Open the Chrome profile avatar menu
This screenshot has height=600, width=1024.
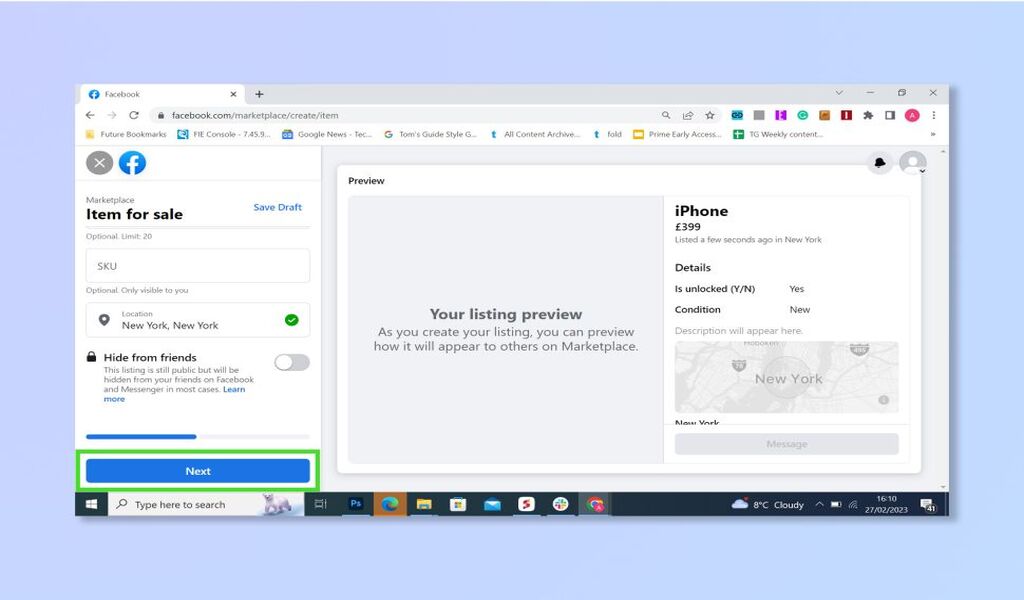912,115
